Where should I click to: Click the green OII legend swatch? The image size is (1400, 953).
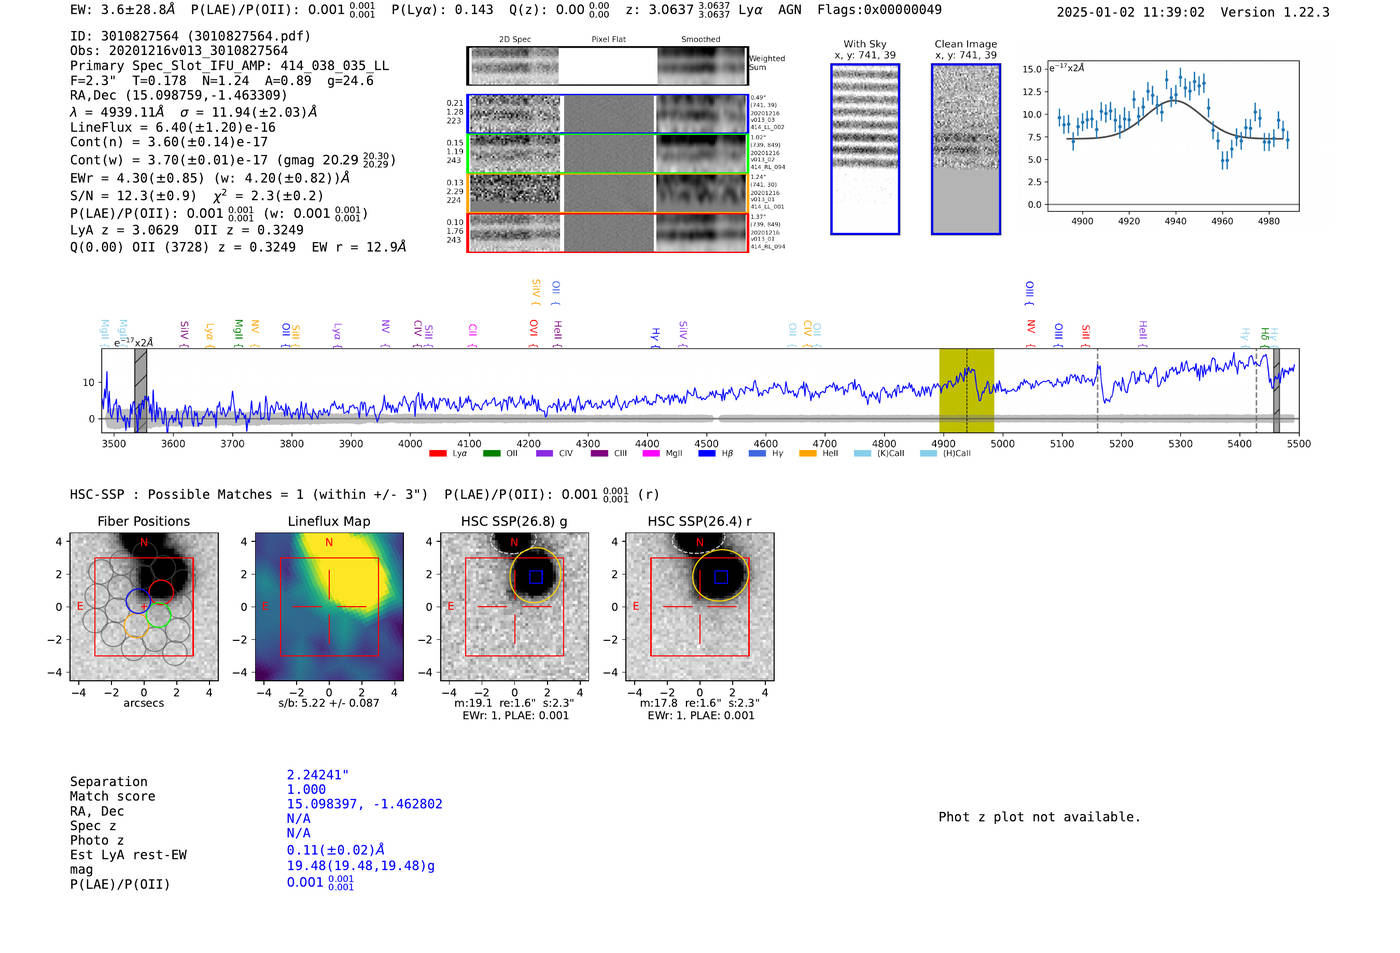coord(491,453)
